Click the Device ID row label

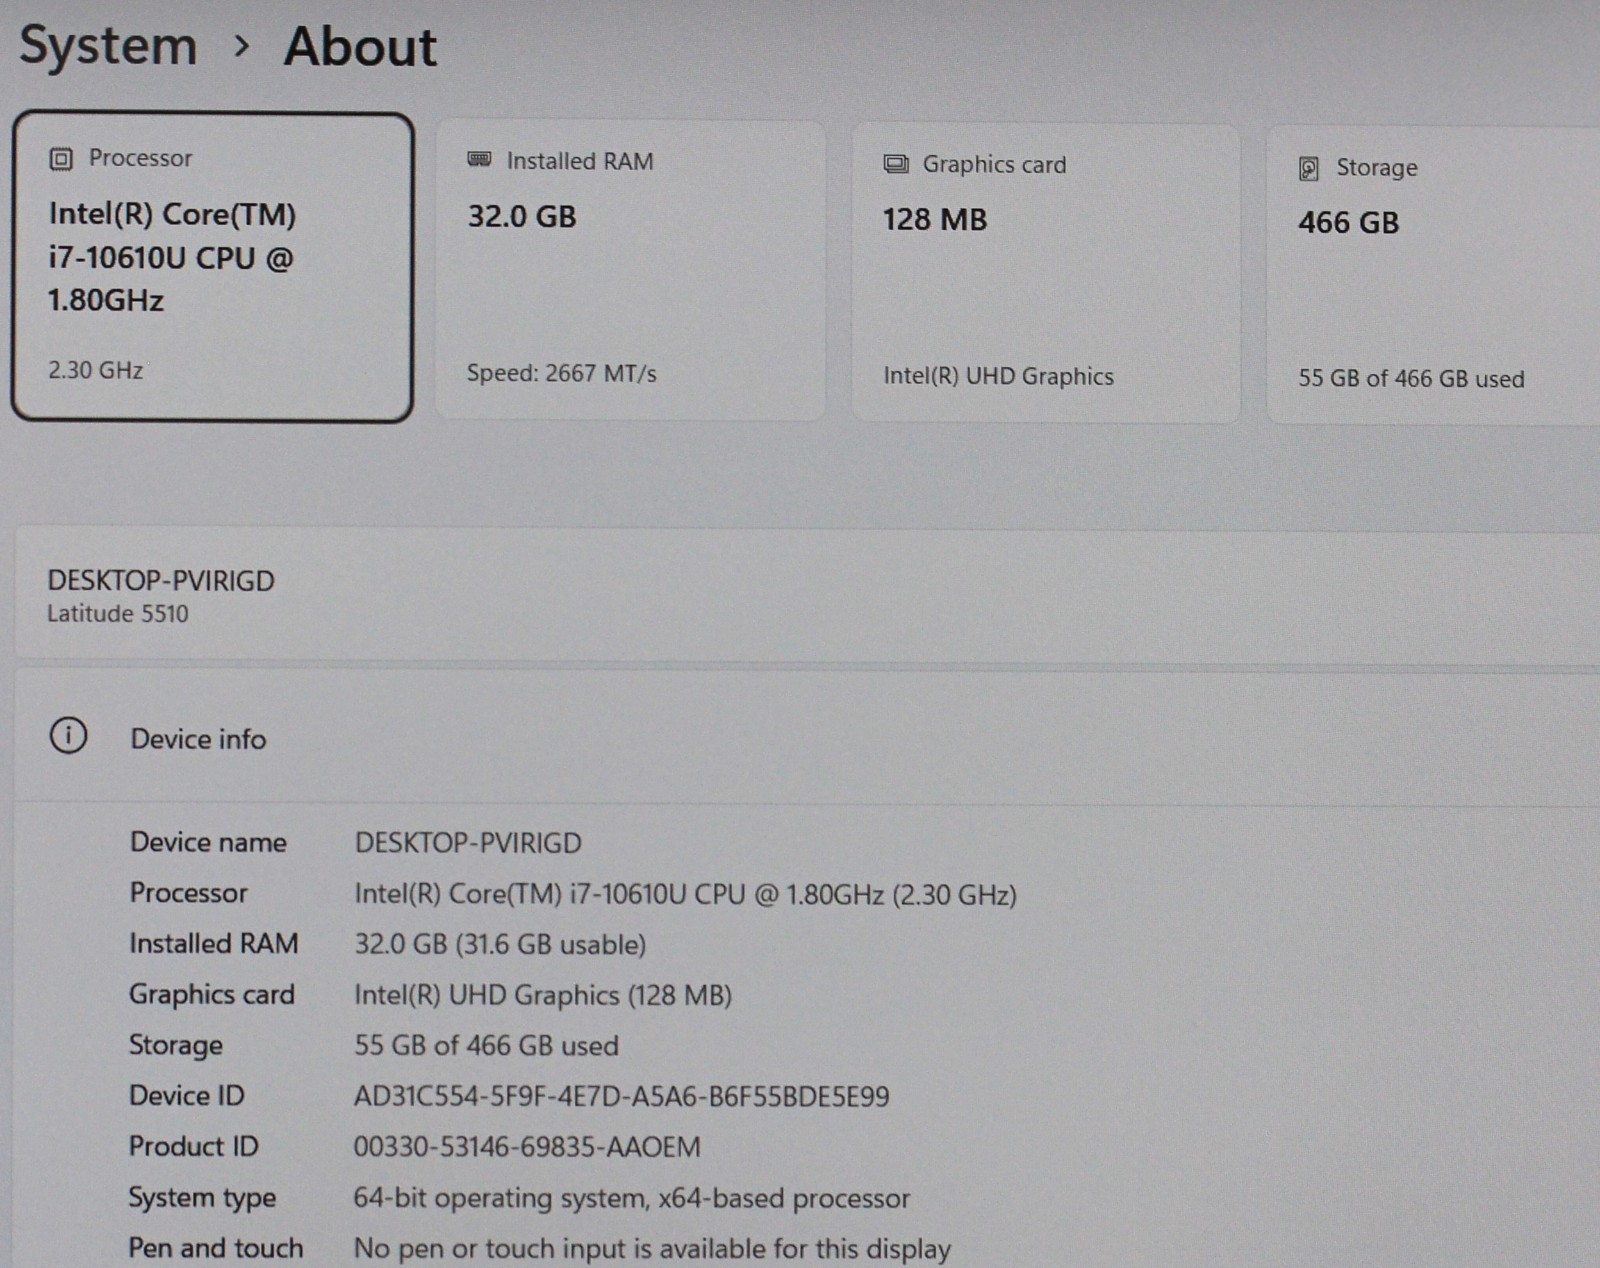pyautogui.click(x=187, y=1096)
